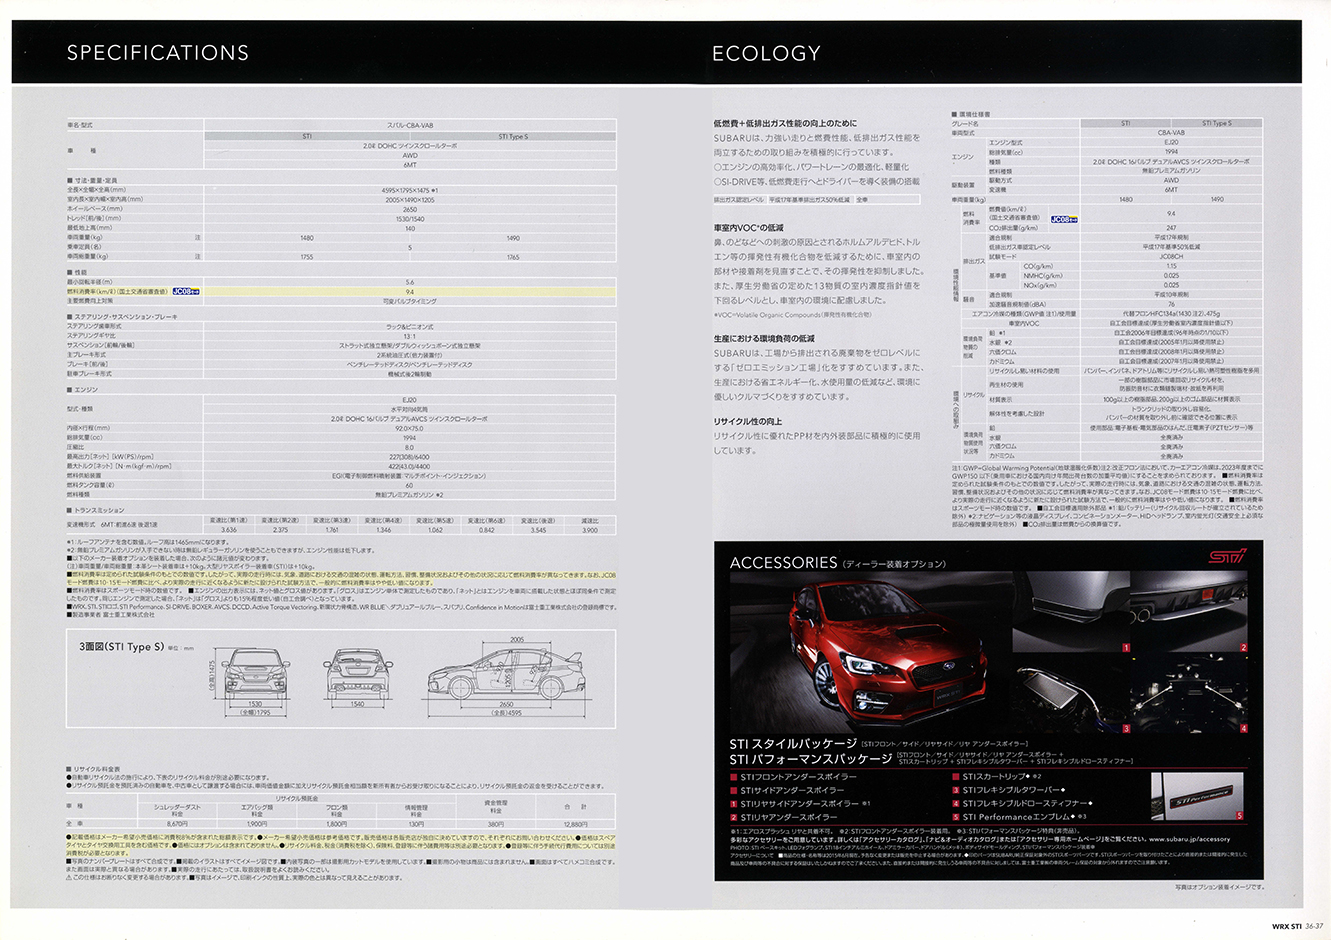Click the 1530/1540 tread value
This screenshot has width=1331, height=940.
410,218
